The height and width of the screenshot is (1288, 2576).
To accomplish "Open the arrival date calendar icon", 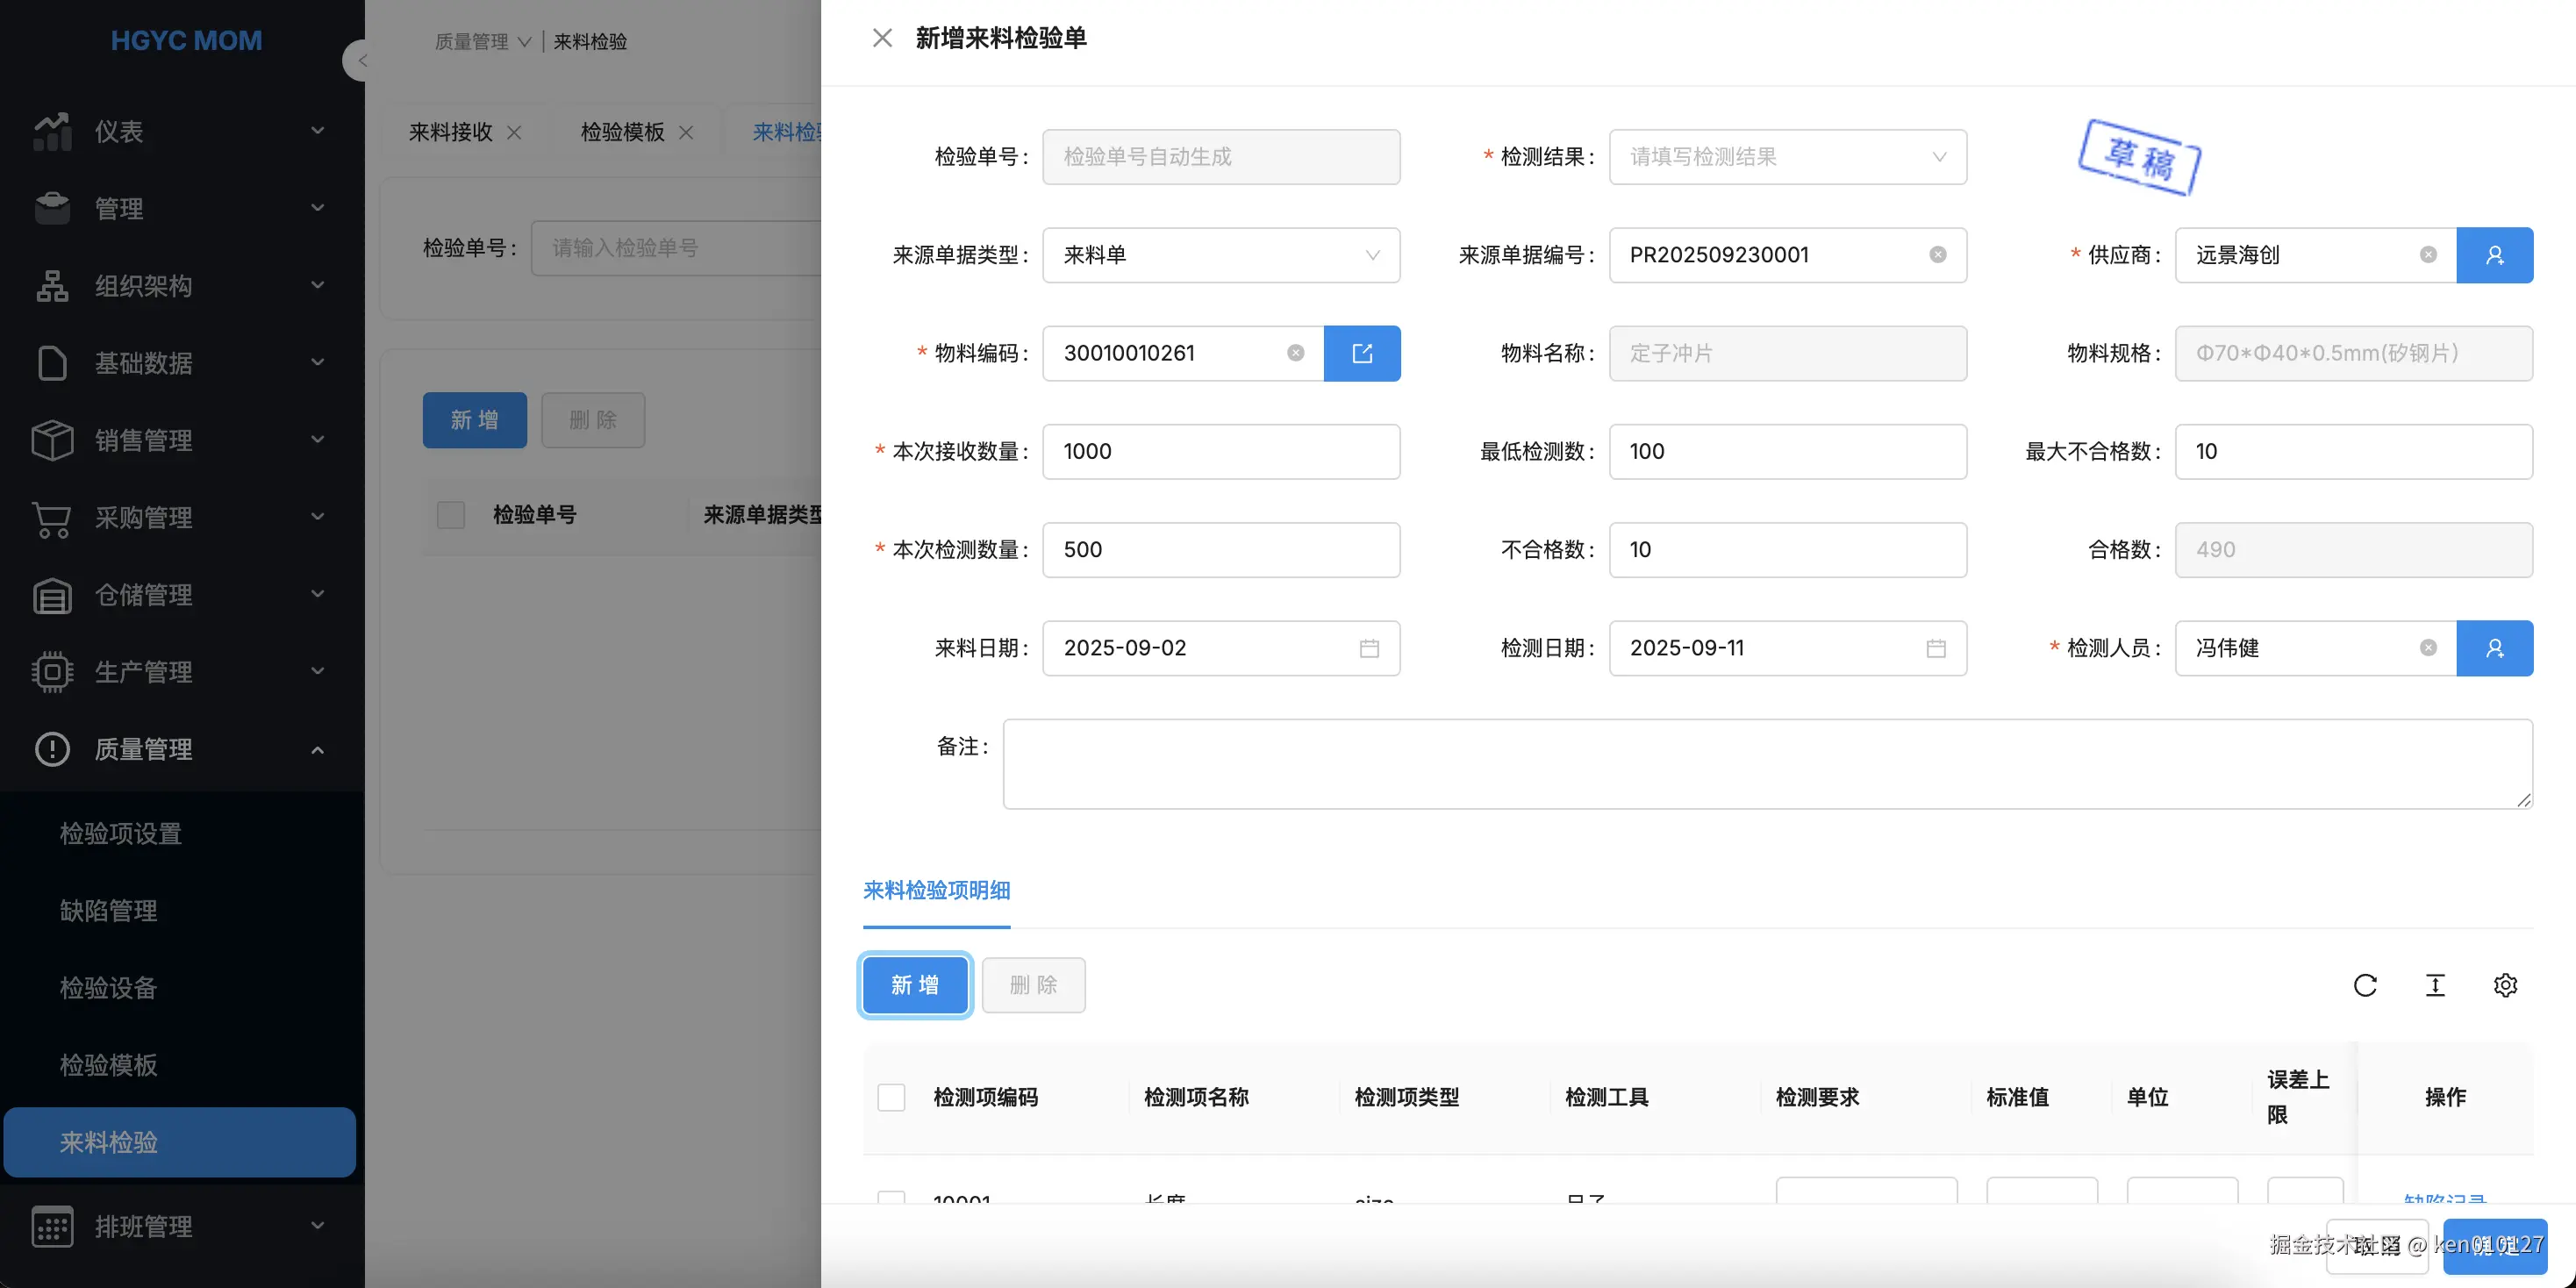I will (1369, 648).
